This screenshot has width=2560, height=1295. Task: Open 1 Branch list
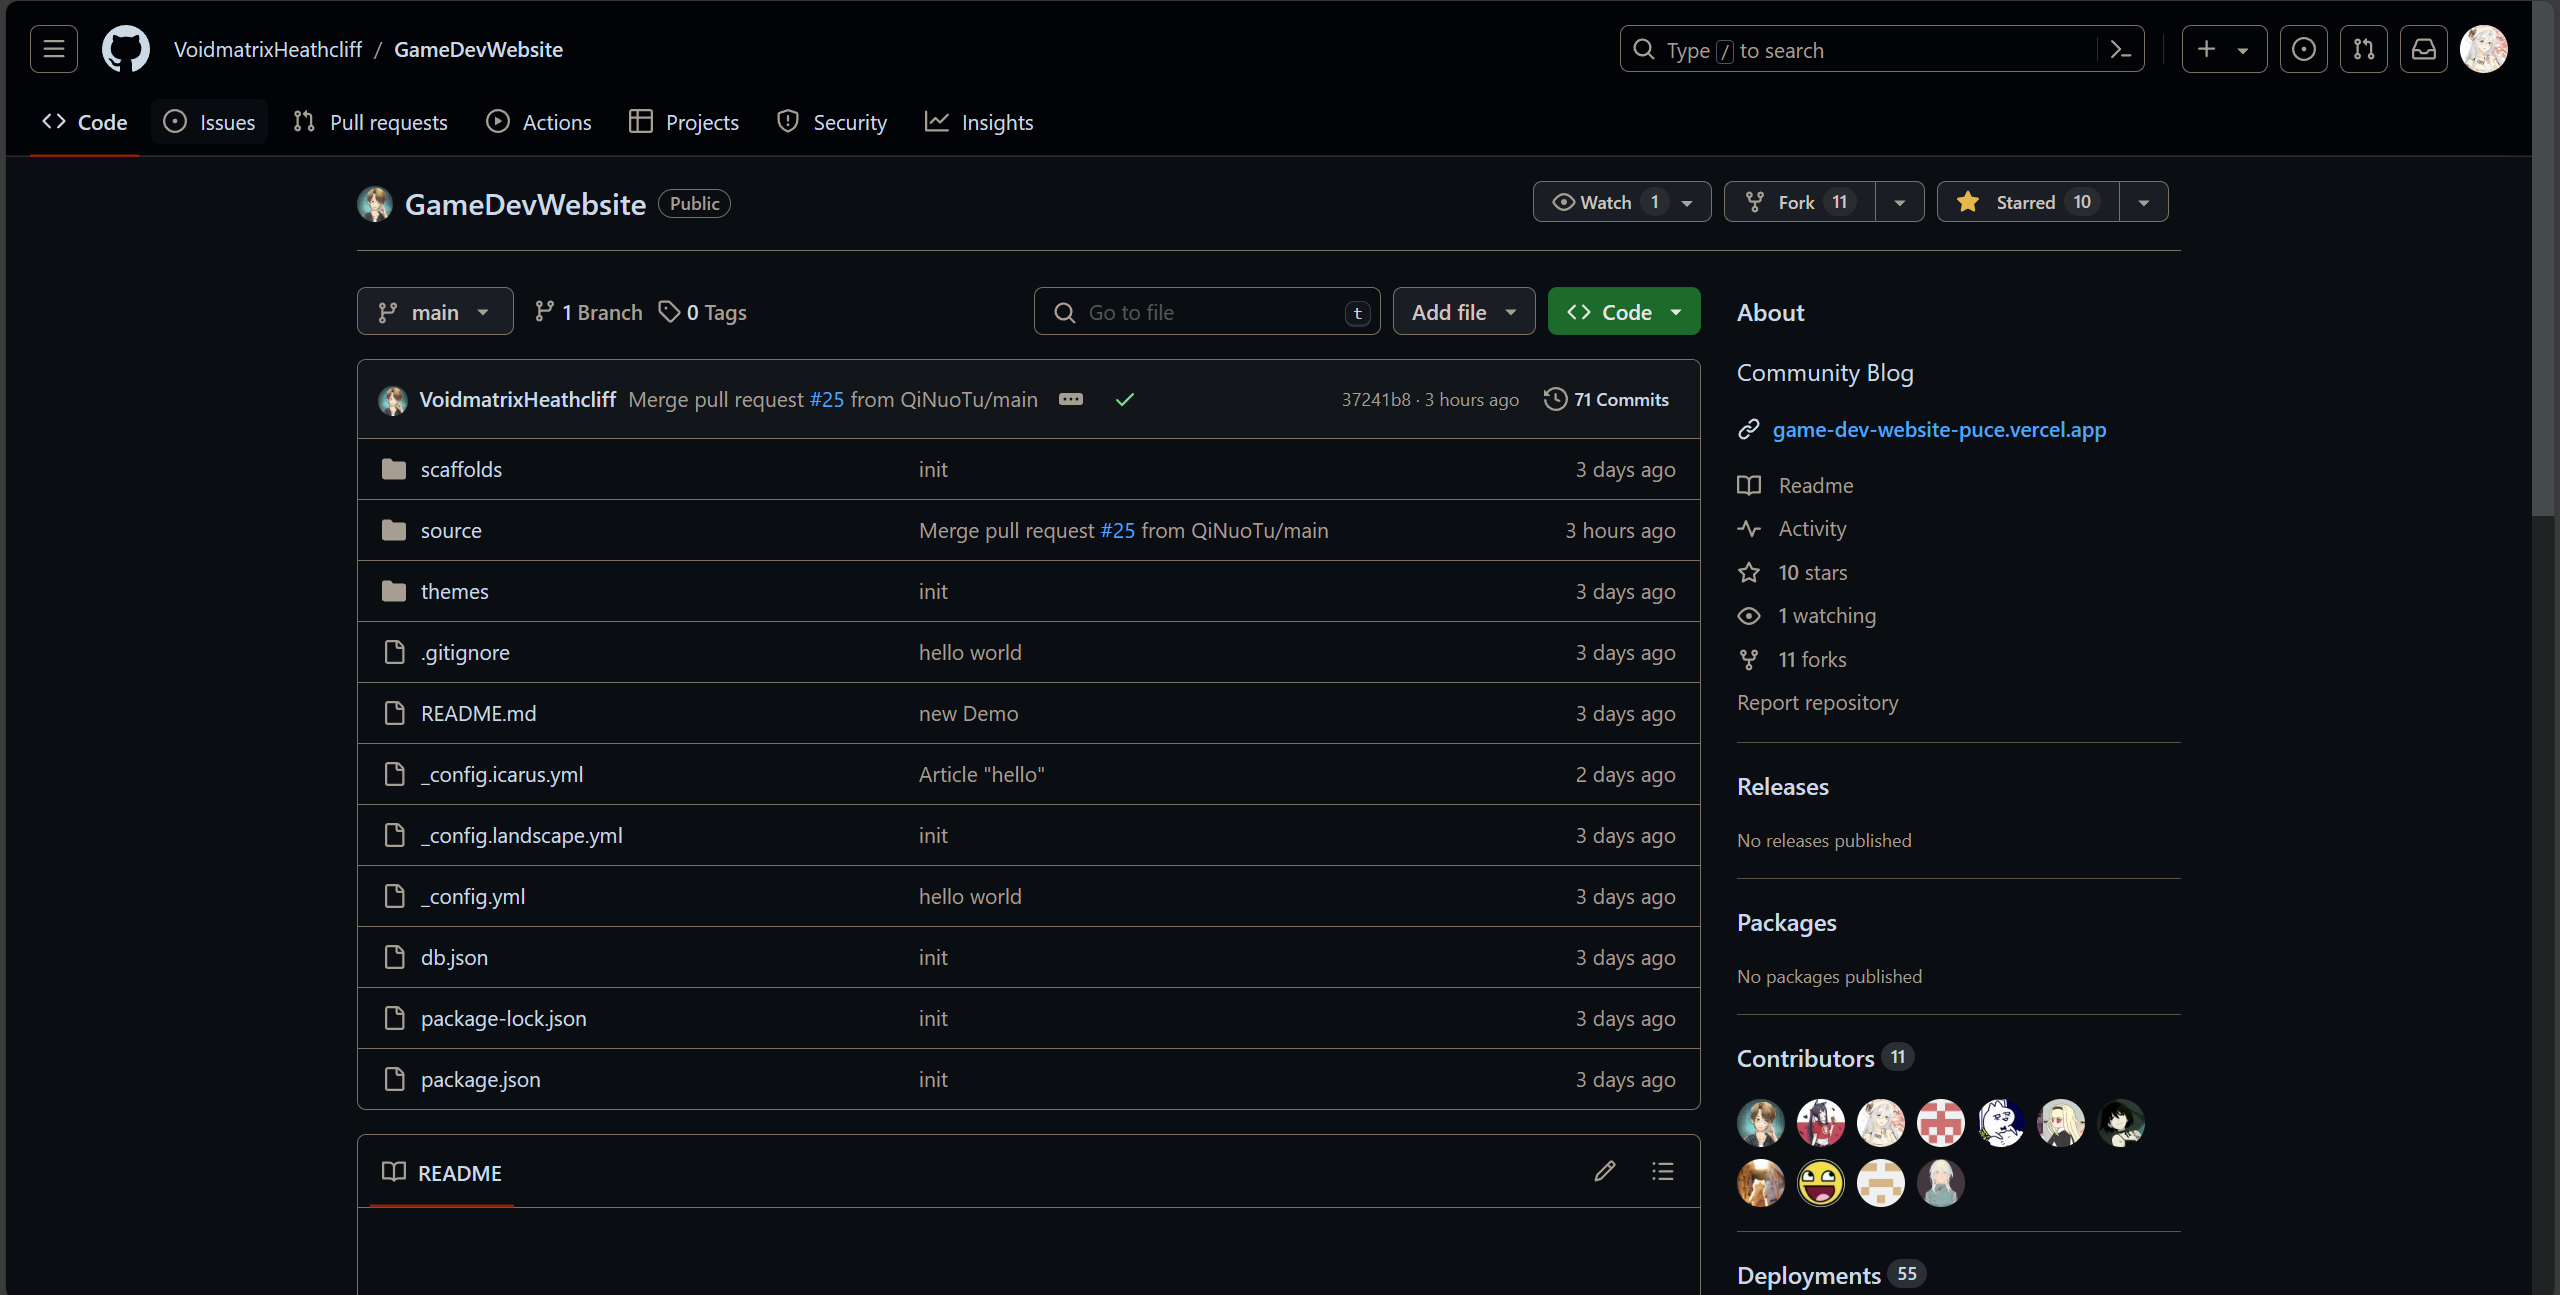coord(589,312)
